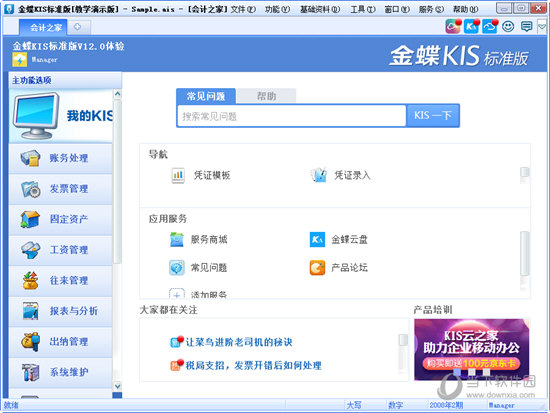Click the K toolbar icon with badge
This screenshot has height=413, width=550.
471,26
